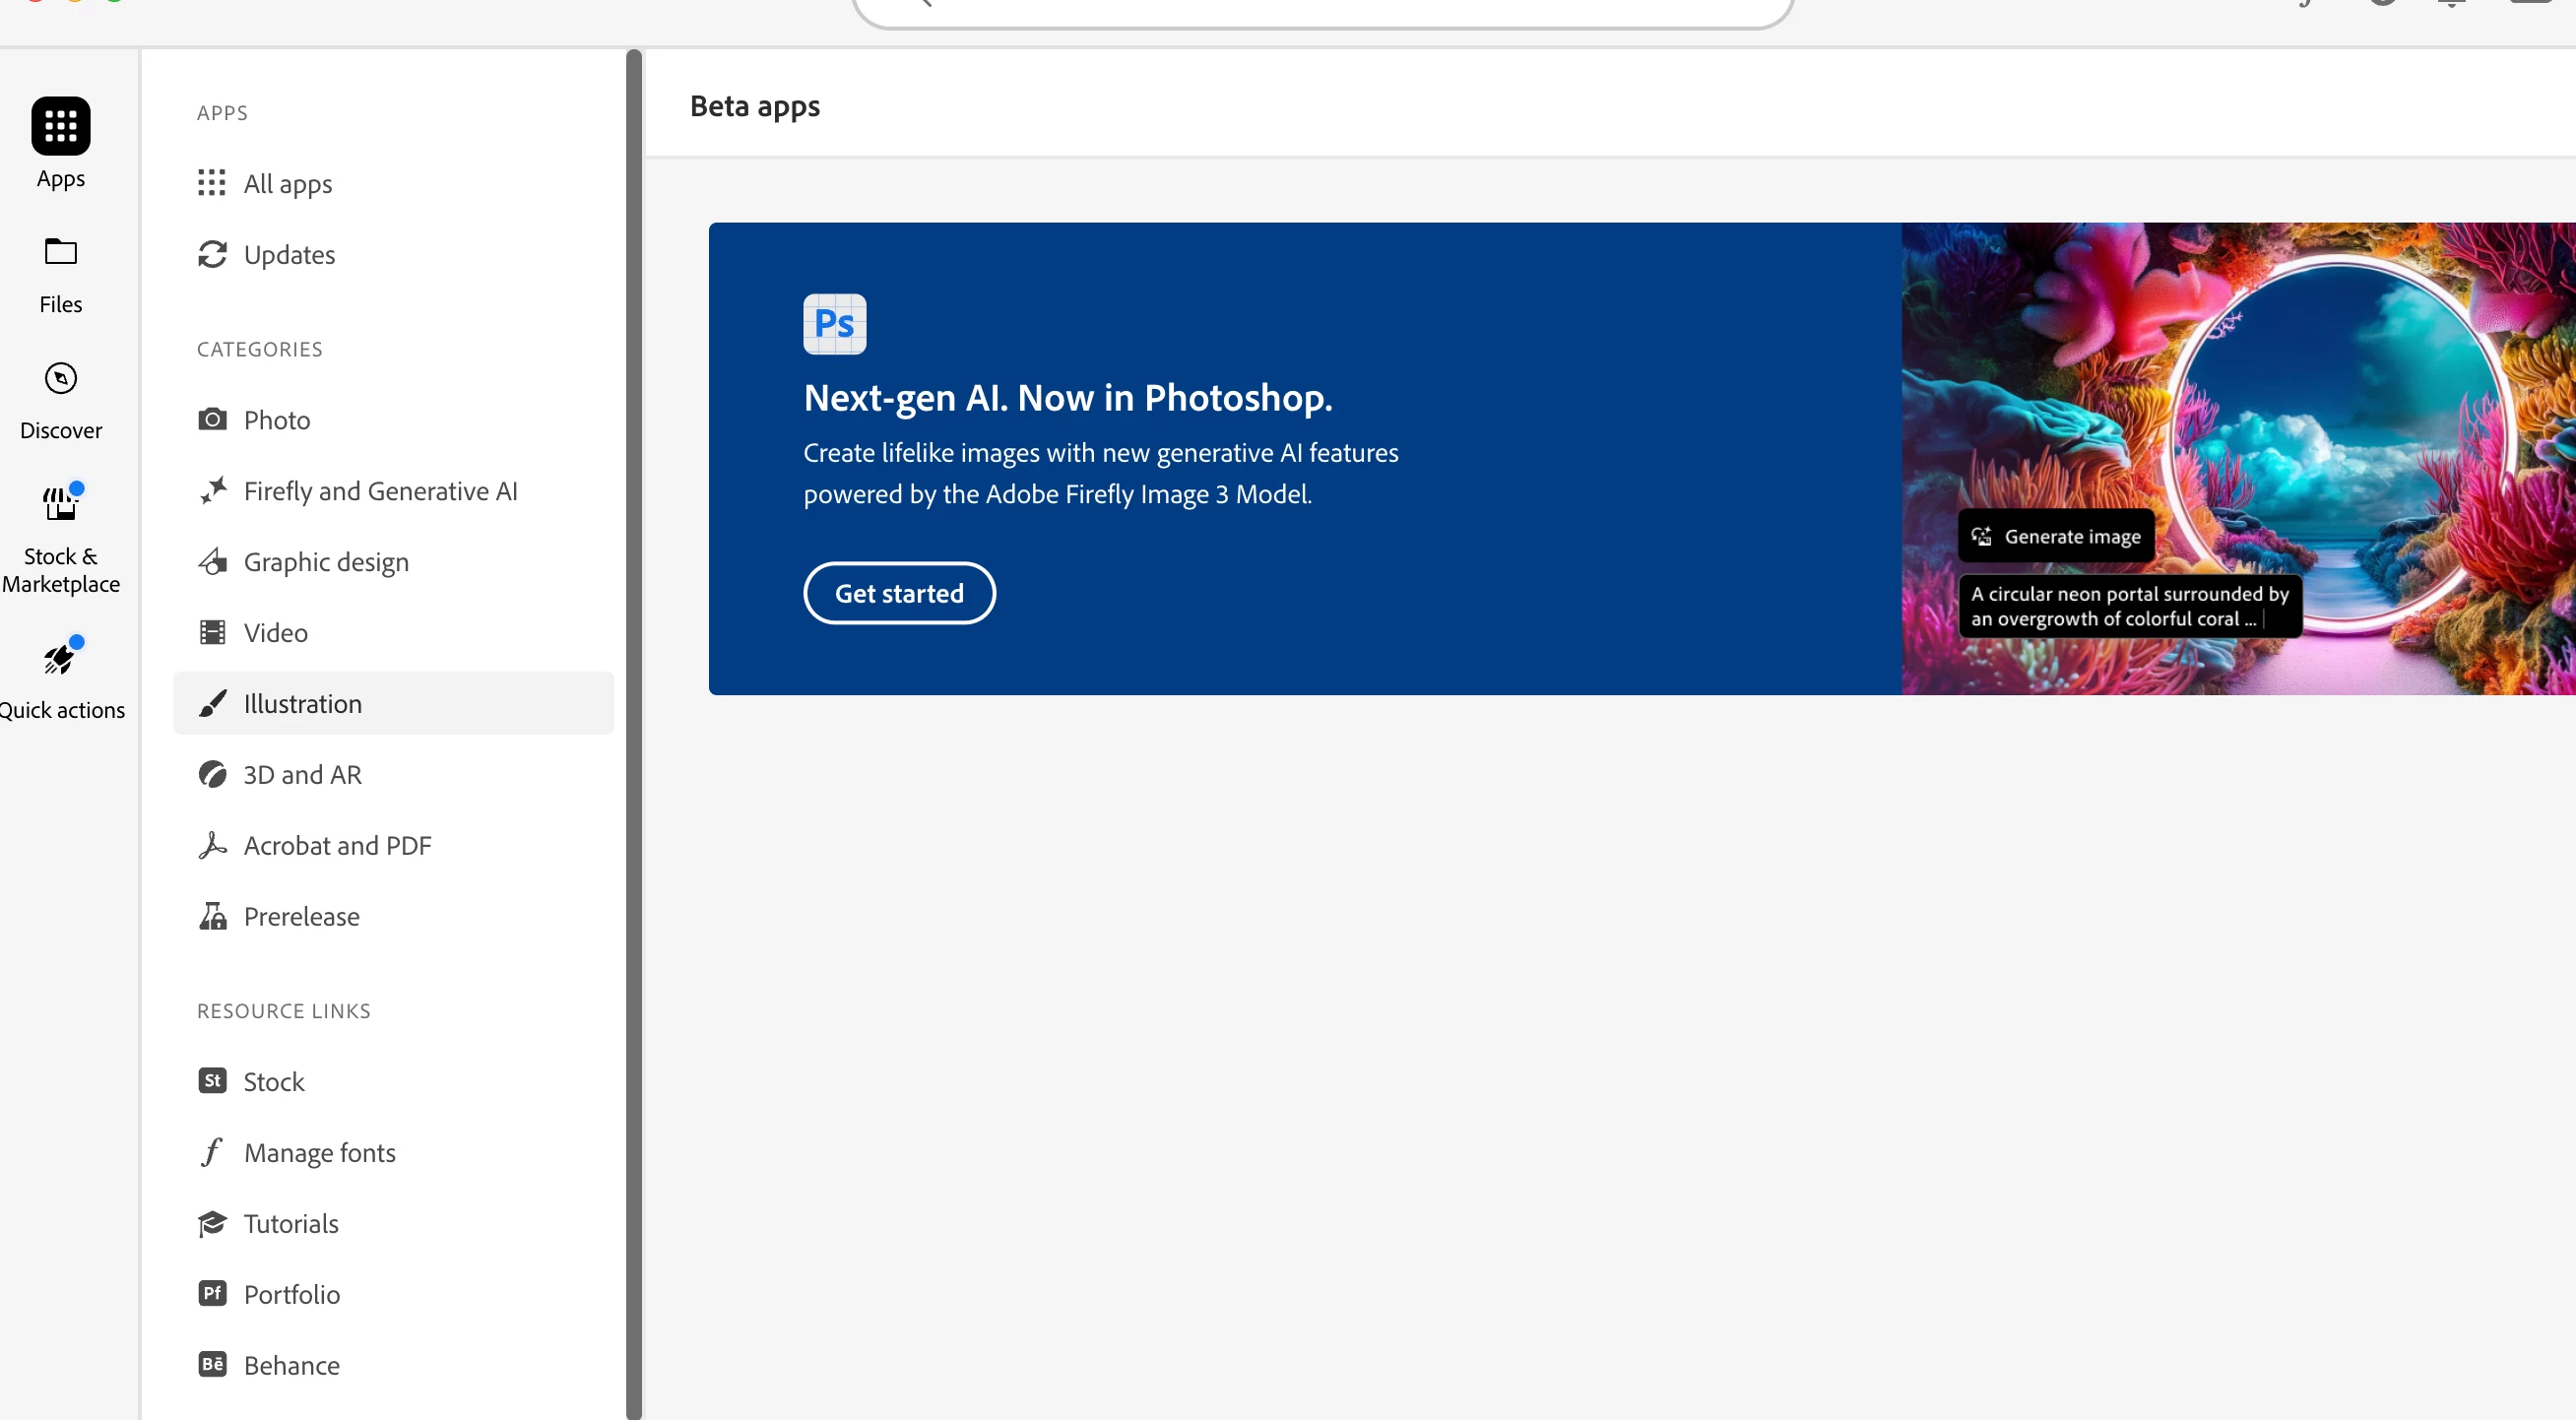The width and height of the screenshot is (2576, 1420).
Task: Open the Manage fonts resource link
Action: 319,1153
